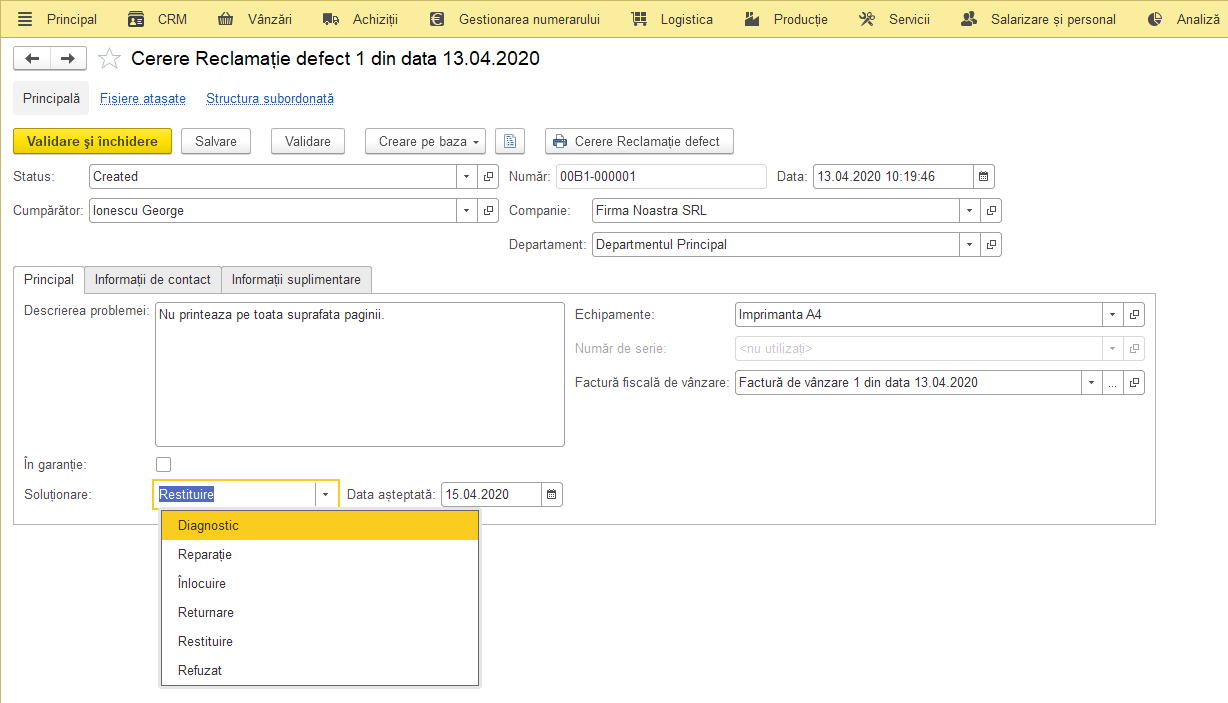1228x703 pixels.
Task: Go forward with the right arrow button
Action: pos(68,59)
